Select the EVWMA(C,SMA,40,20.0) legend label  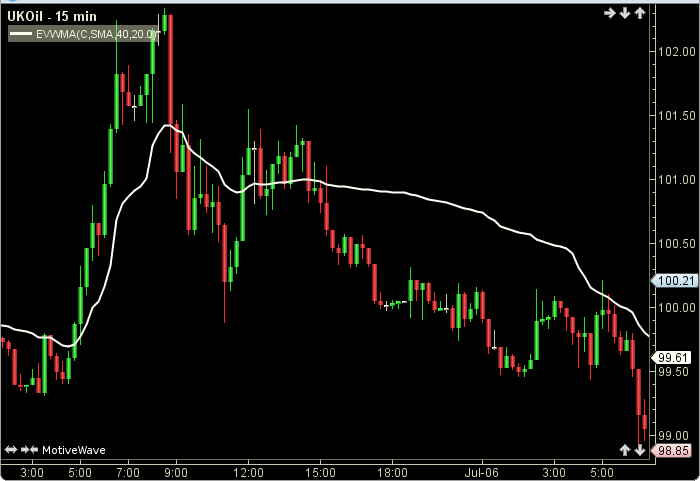tap(83, 34)
